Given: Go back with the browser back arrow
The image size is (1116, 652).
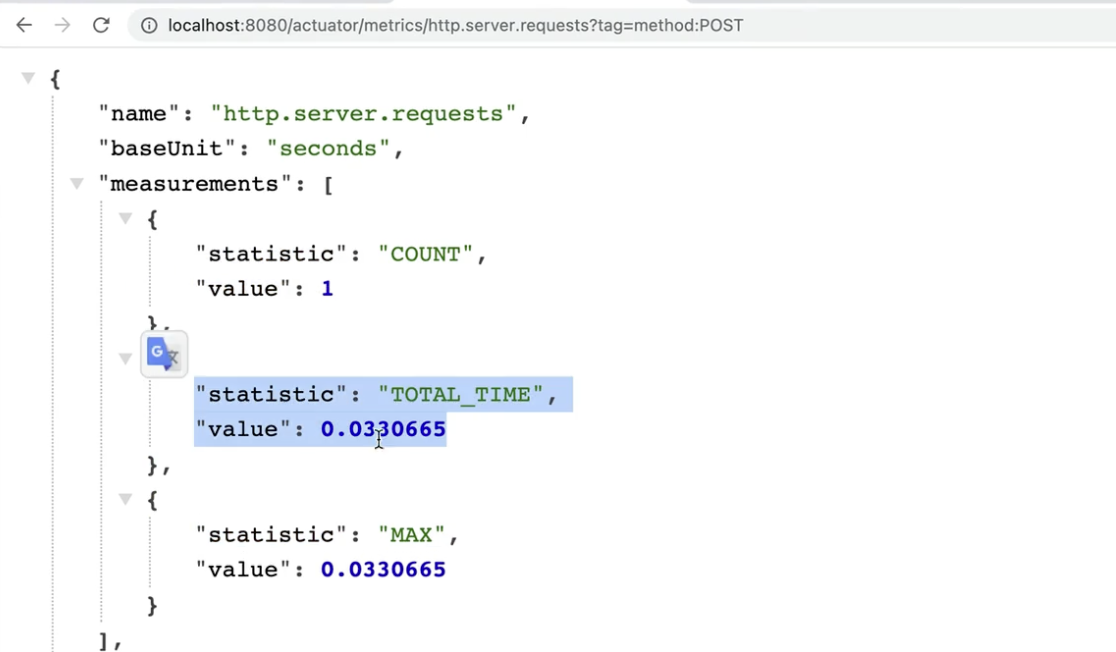Looking at the screenshot, I should click(24, 26).
